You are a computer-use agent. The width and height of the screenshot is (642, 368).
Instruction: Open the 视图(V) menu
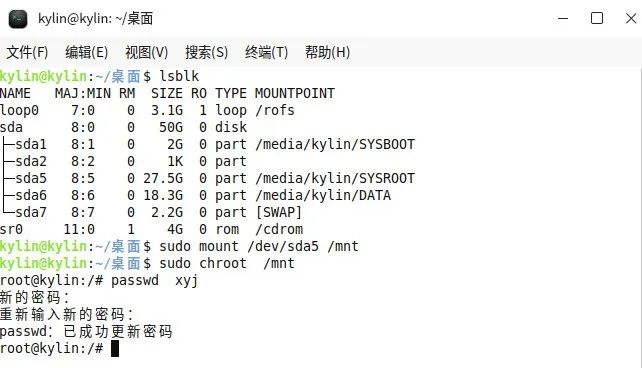point(147,52)
